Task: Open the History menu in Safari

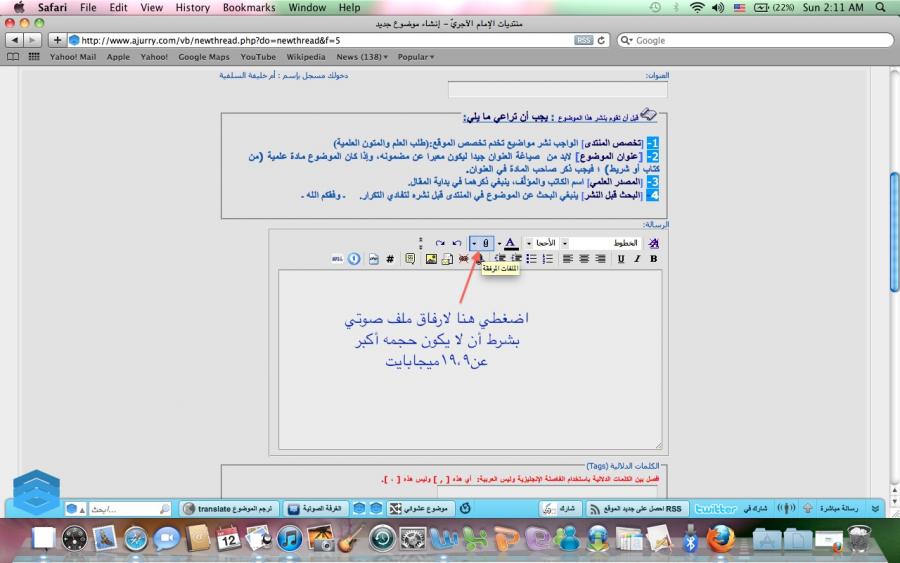Action: pyautogui.click(x=192, y=7)
